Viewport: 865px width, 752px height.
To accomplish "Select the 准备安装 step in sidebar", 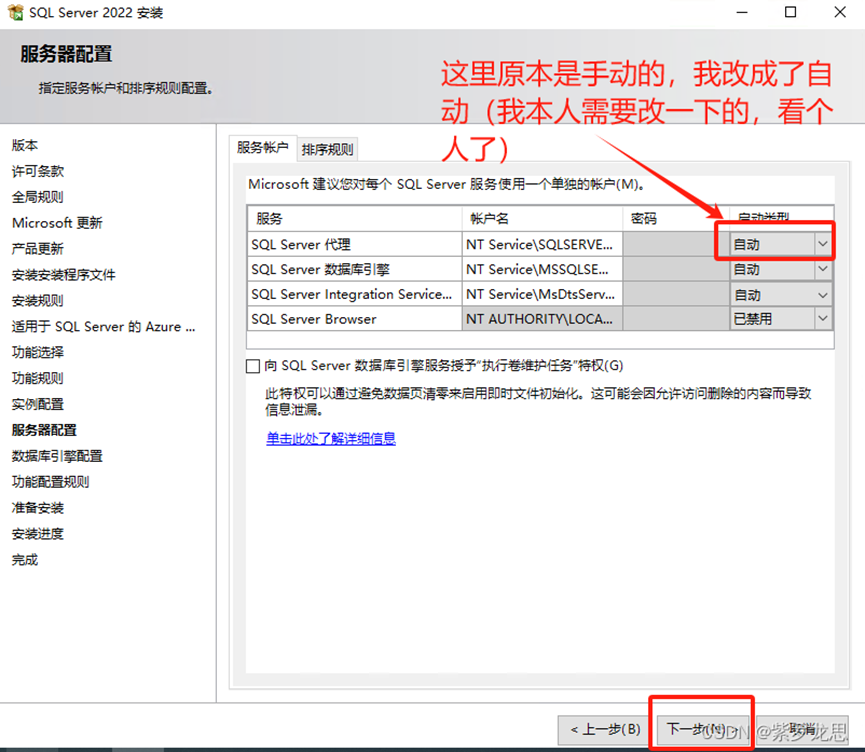I will pyautogui.click(x=38, y=508).
